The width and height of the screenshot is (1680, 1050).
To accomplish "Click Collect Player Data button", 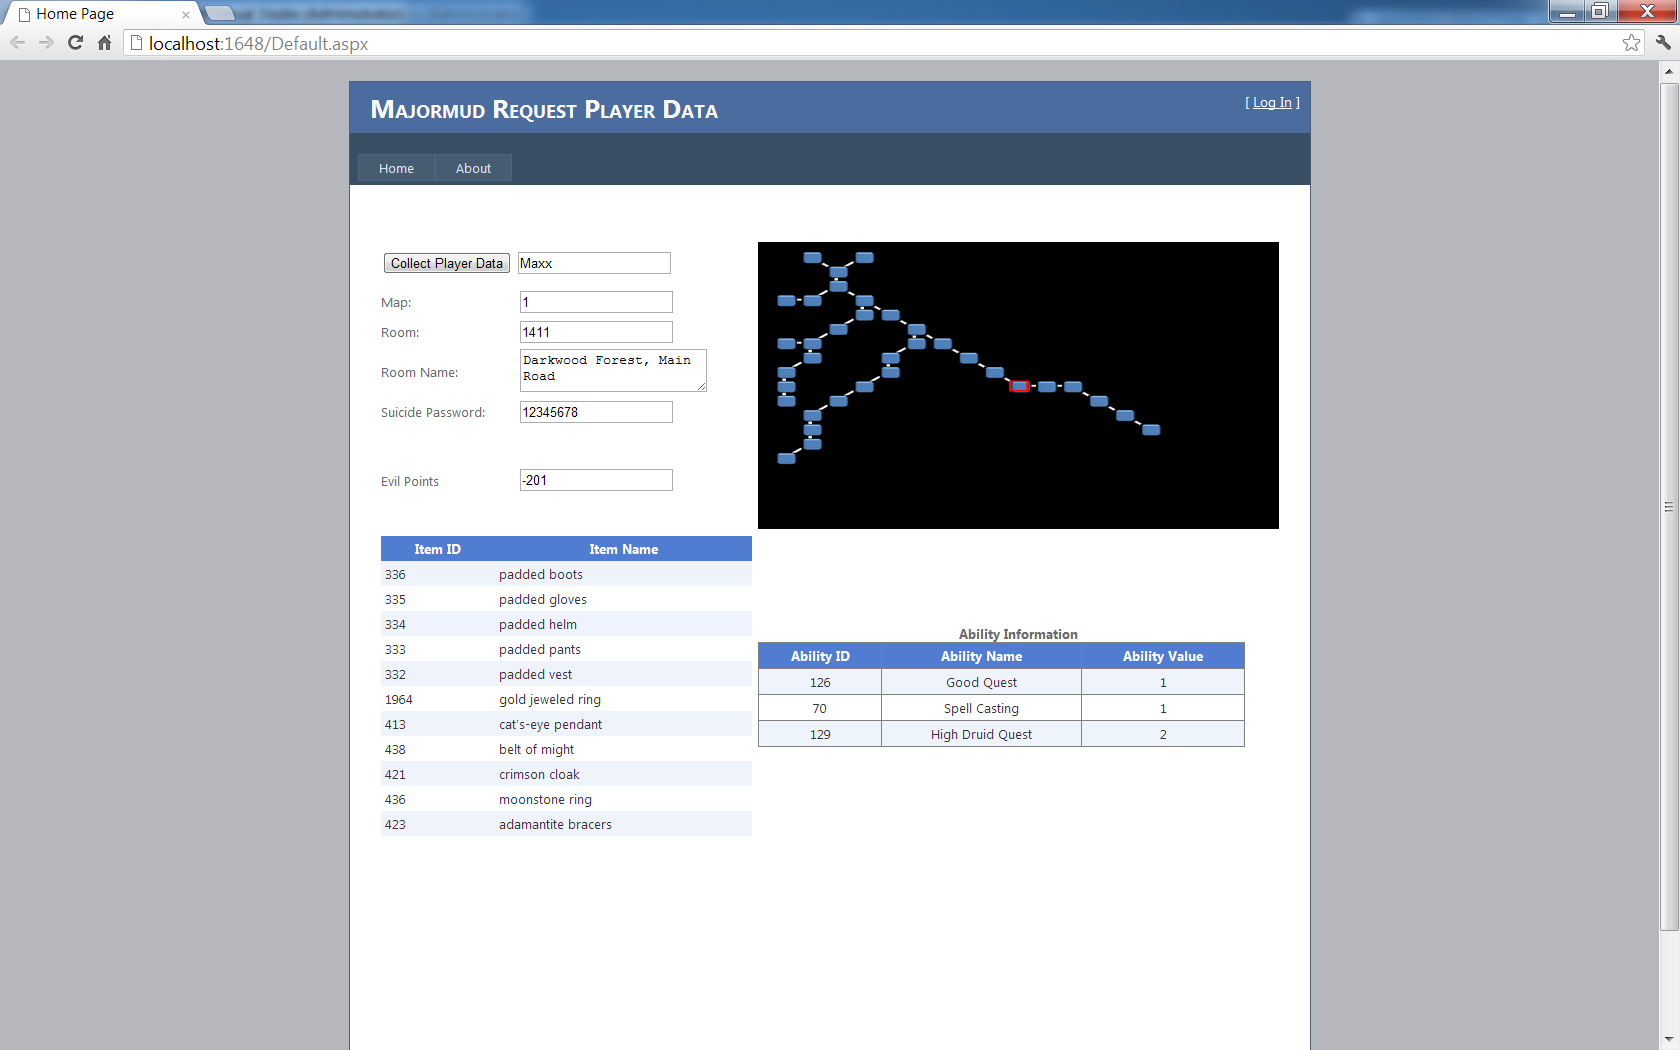I will click(447, 263).
